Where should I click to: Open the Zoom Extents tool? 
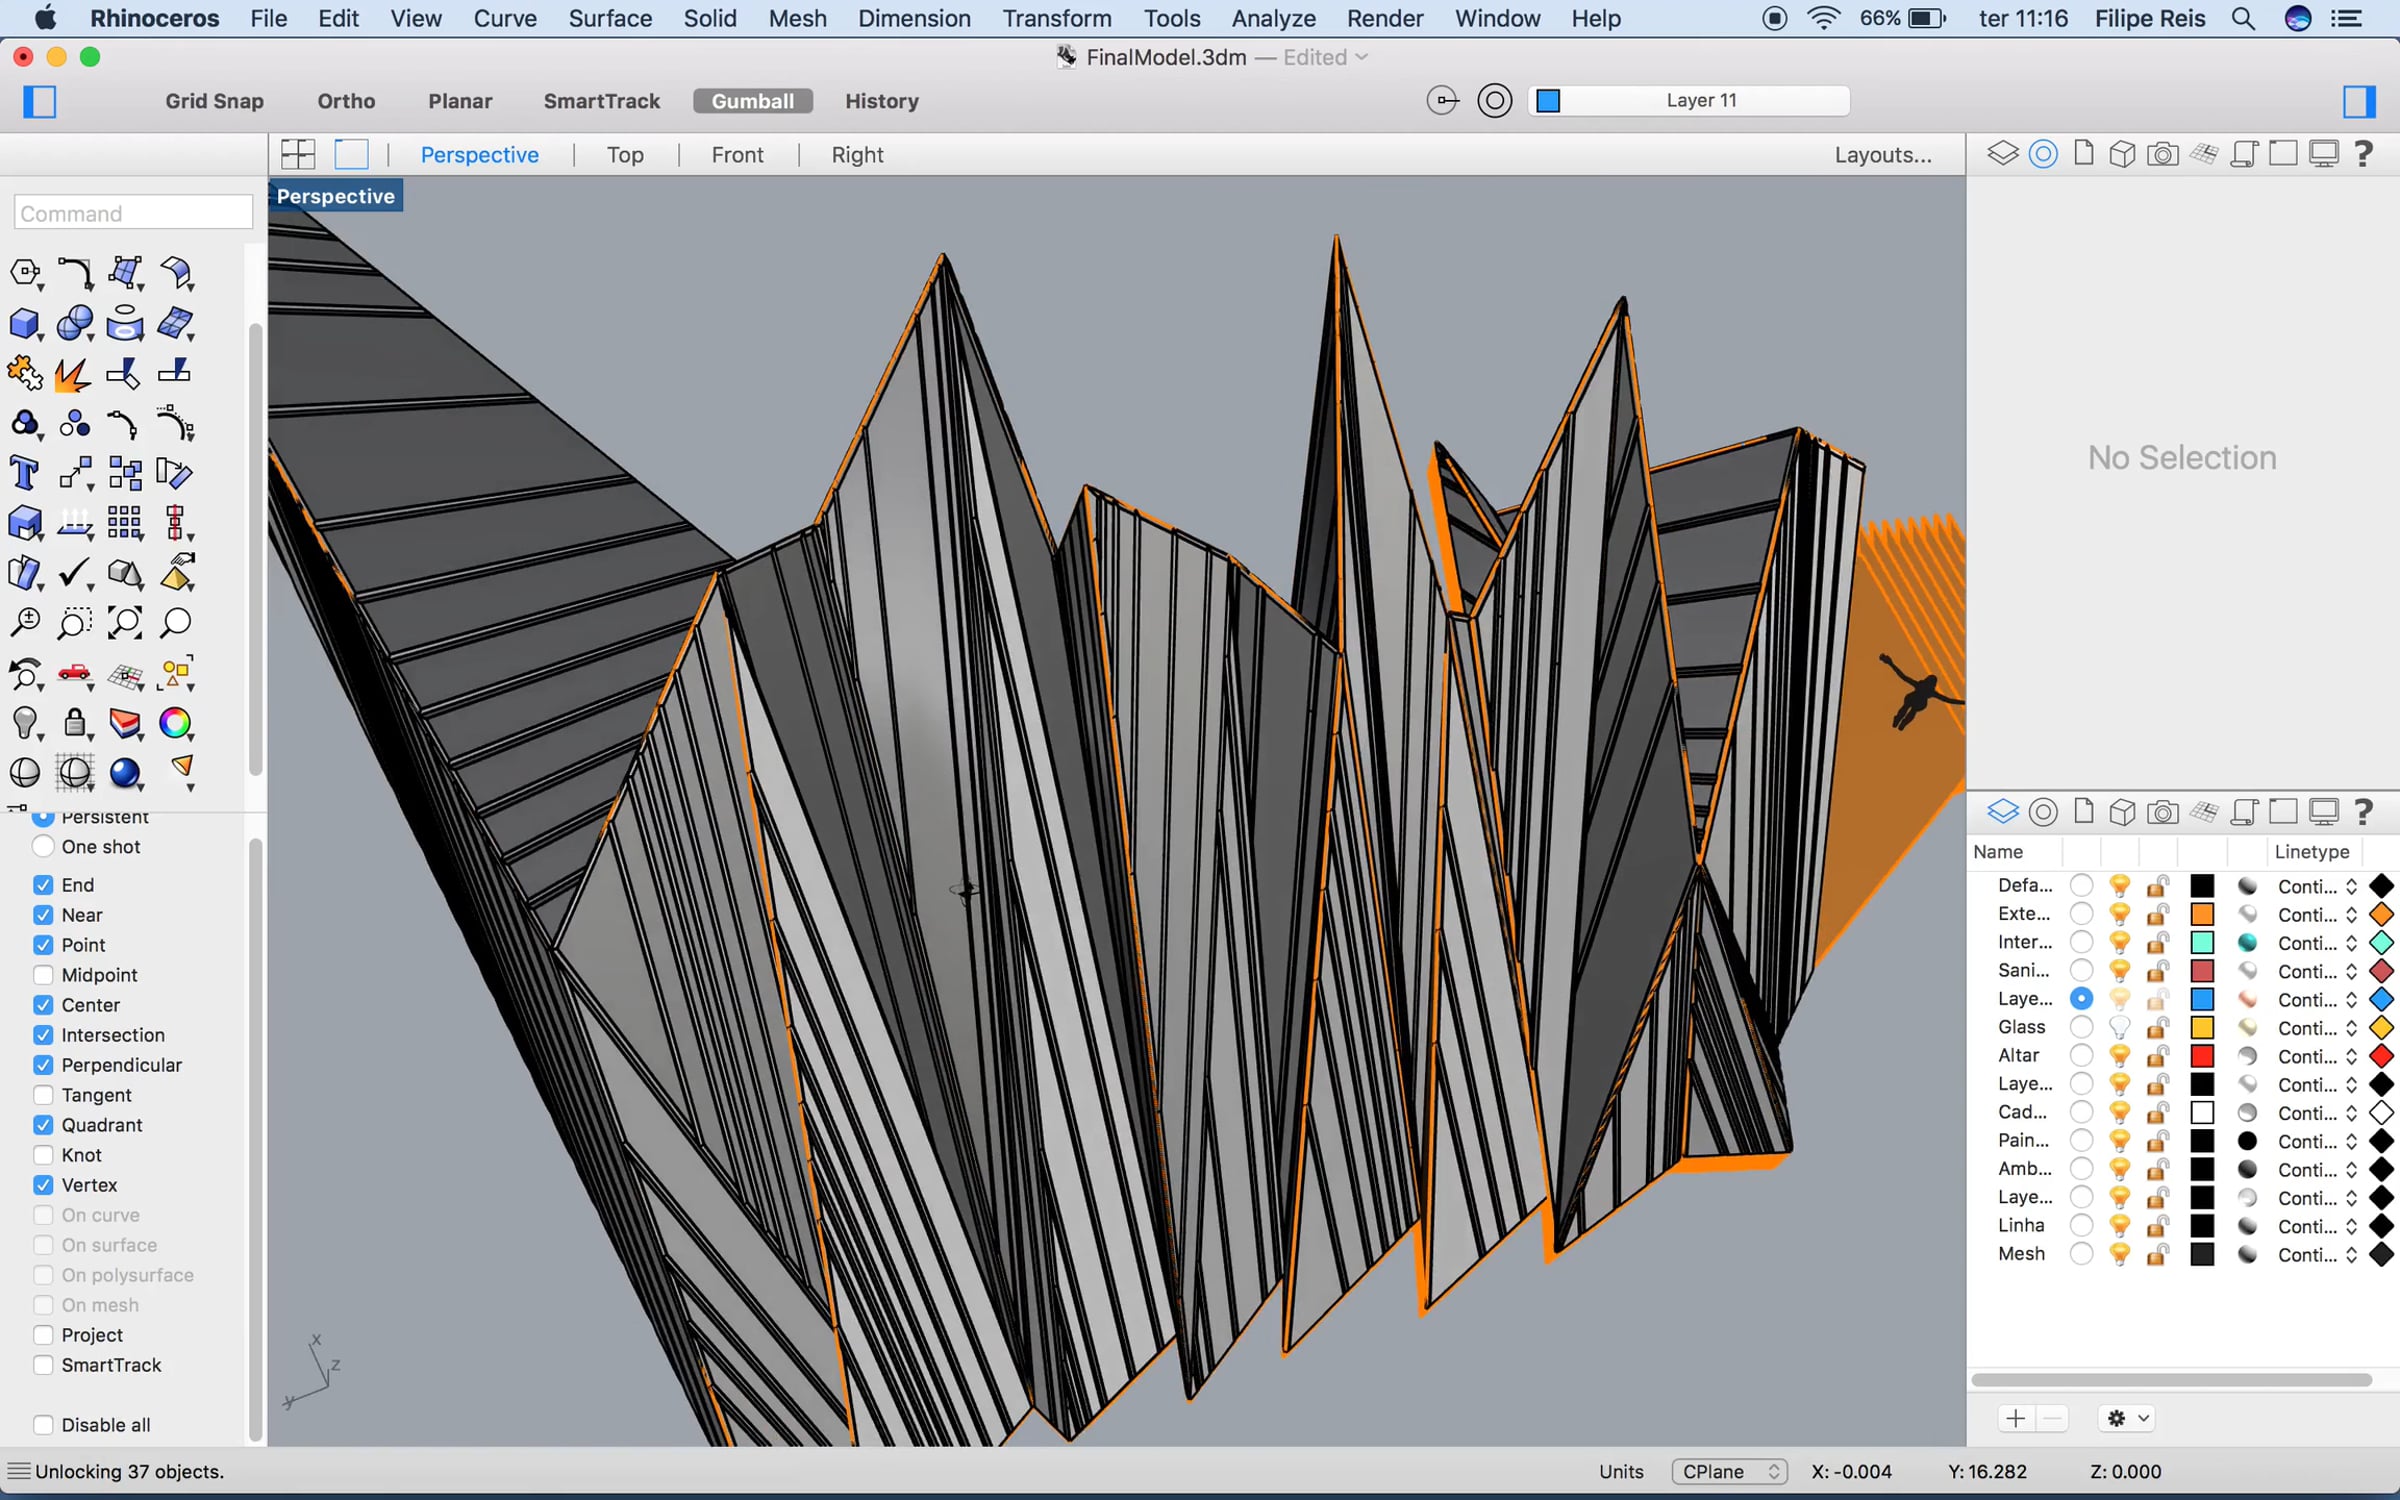point(124,623)
